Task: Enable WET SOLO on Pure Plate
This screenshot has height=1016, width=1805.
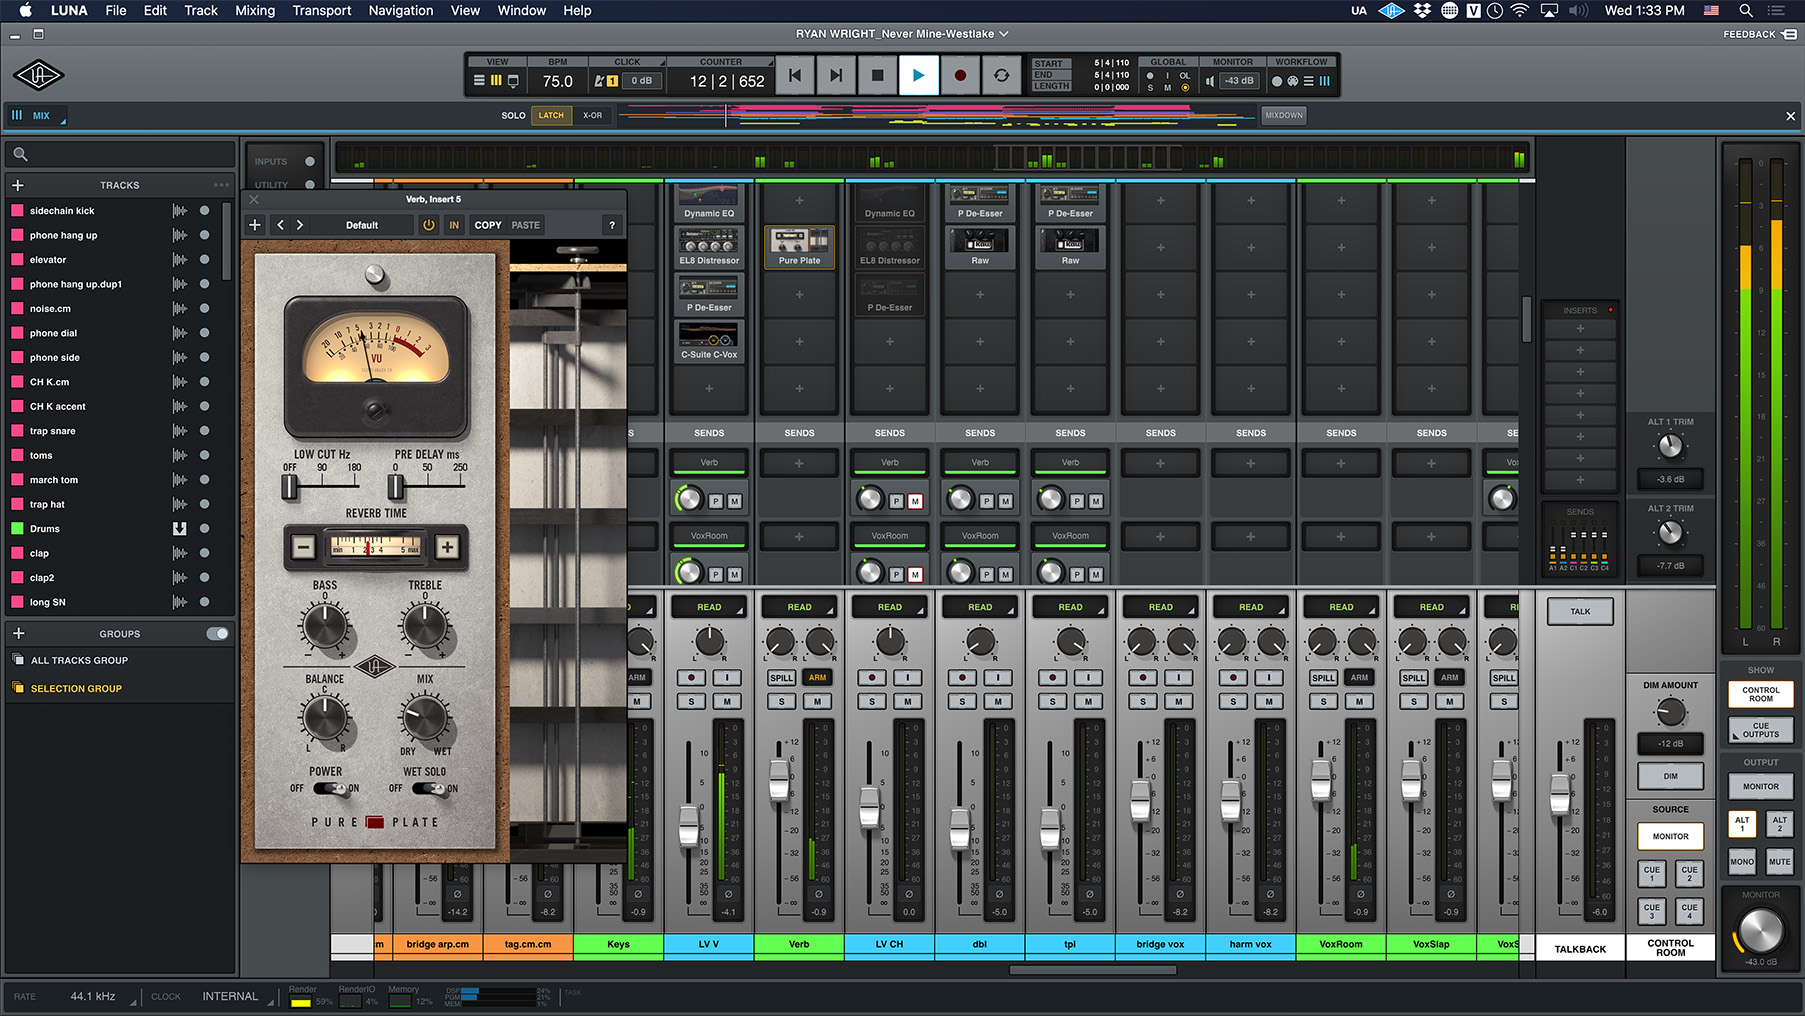Action: 430,788
